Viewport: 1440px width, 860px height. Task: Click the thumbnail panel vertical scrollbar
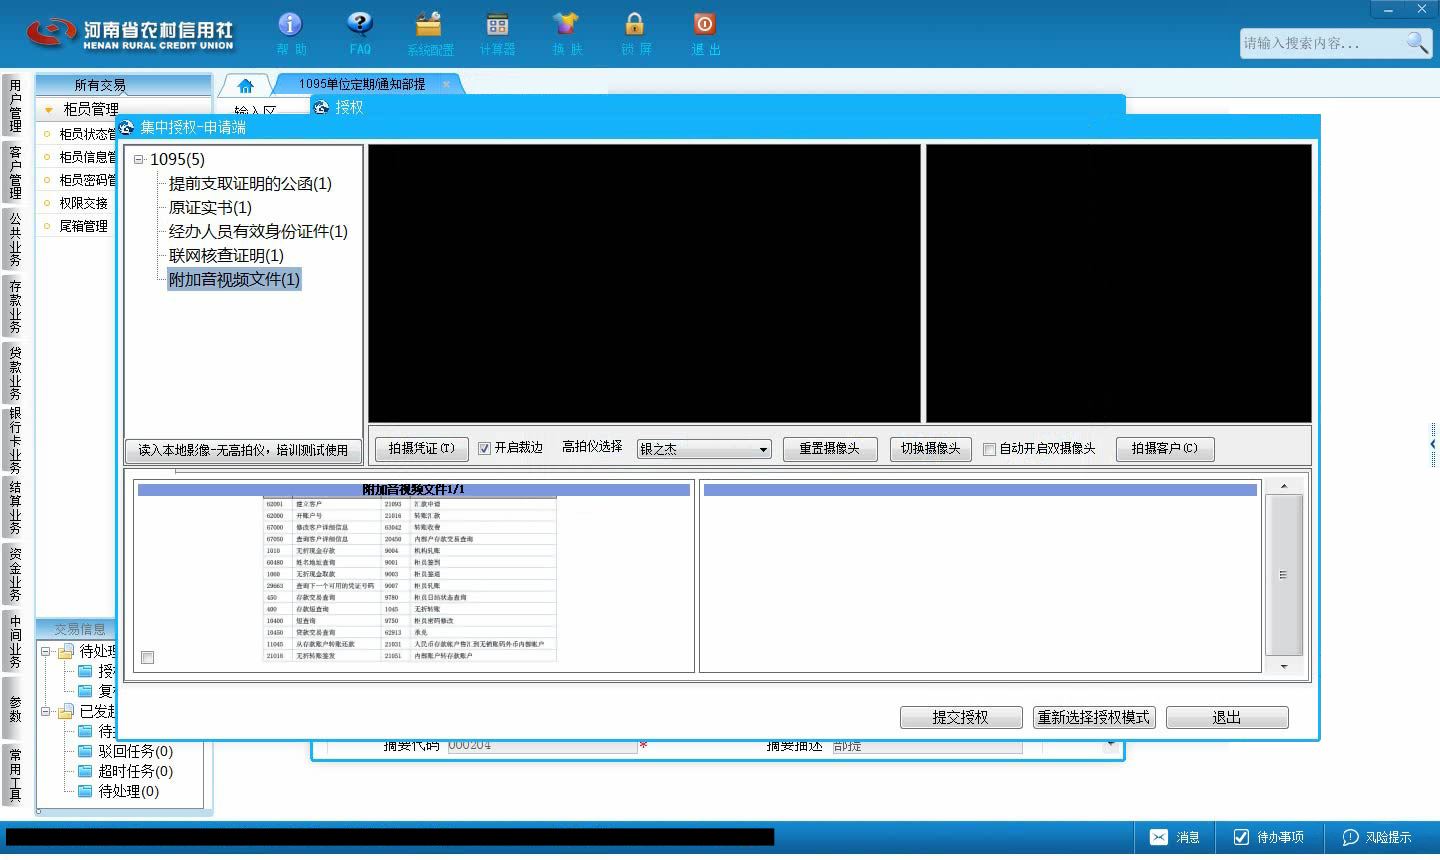[x=1284, y=575]
